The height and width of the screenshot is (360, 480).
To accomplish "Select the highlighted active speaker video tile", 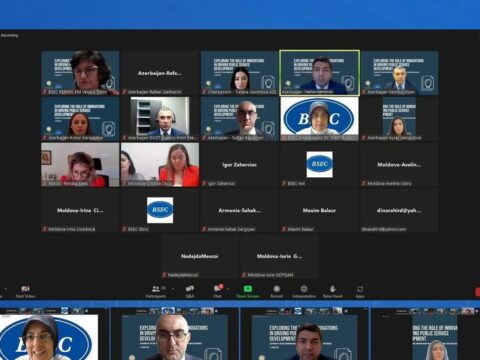I will click(x=319, y=73).
